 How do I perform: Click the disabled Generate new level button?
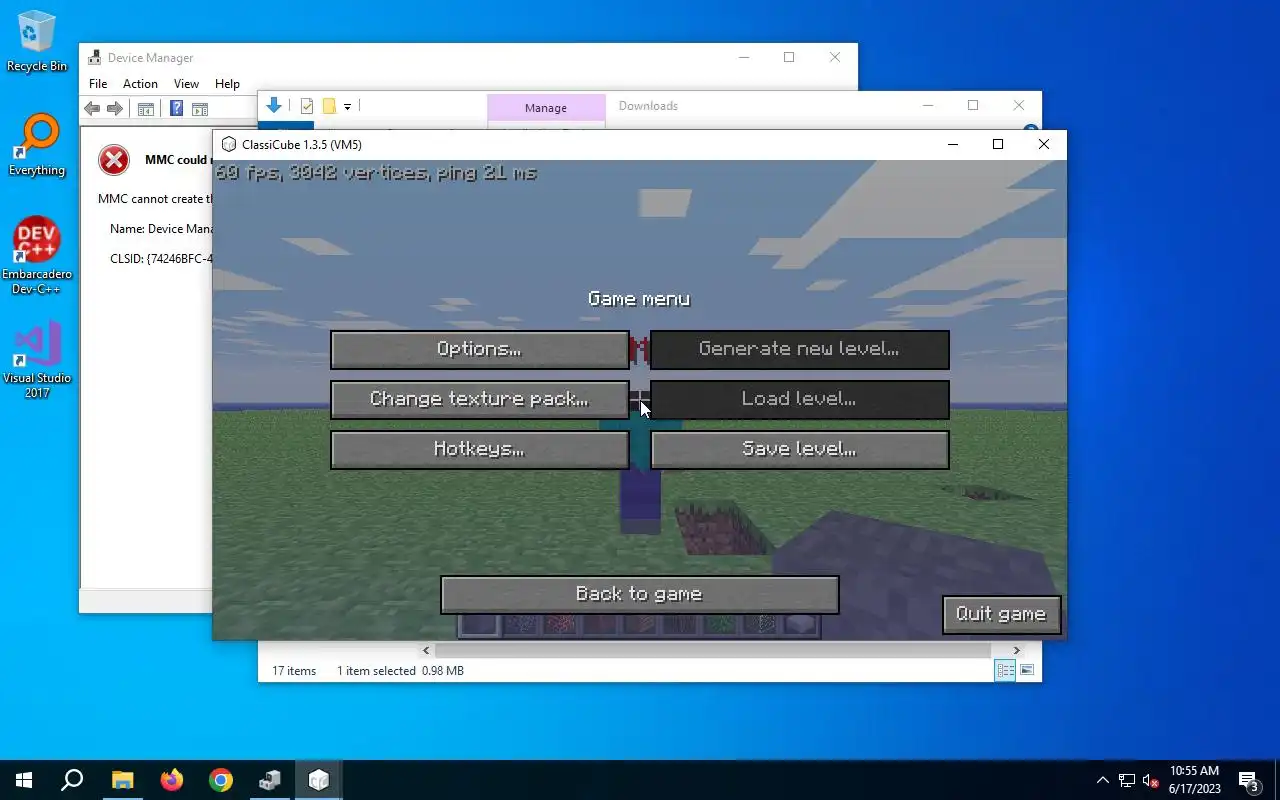(799, 349)
